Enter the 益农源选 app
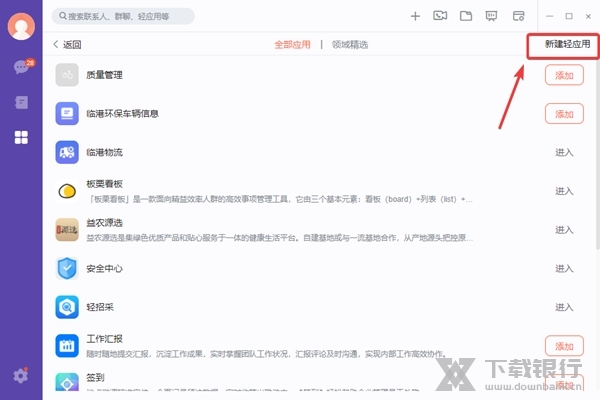Viewport: 600px width, 400px height. coord(564,230)
